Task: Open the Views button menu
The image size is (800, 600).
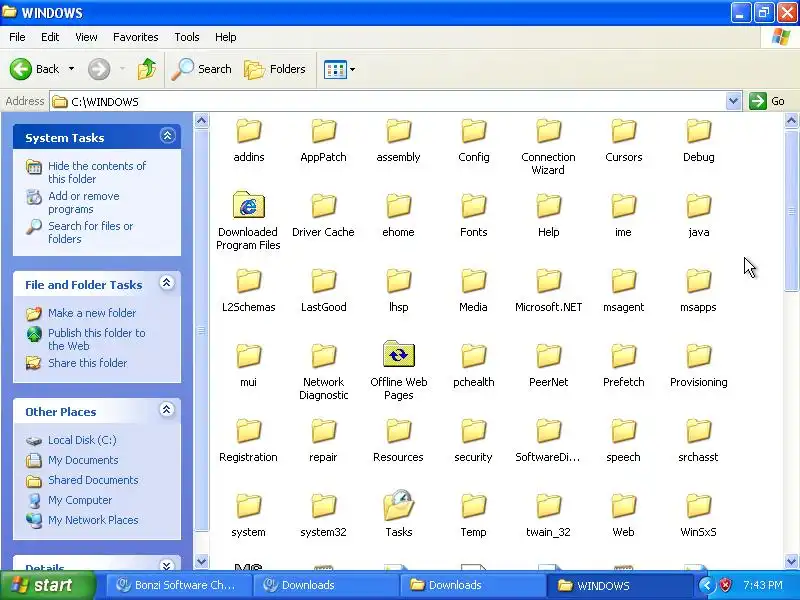Action: tap(339, 69)
